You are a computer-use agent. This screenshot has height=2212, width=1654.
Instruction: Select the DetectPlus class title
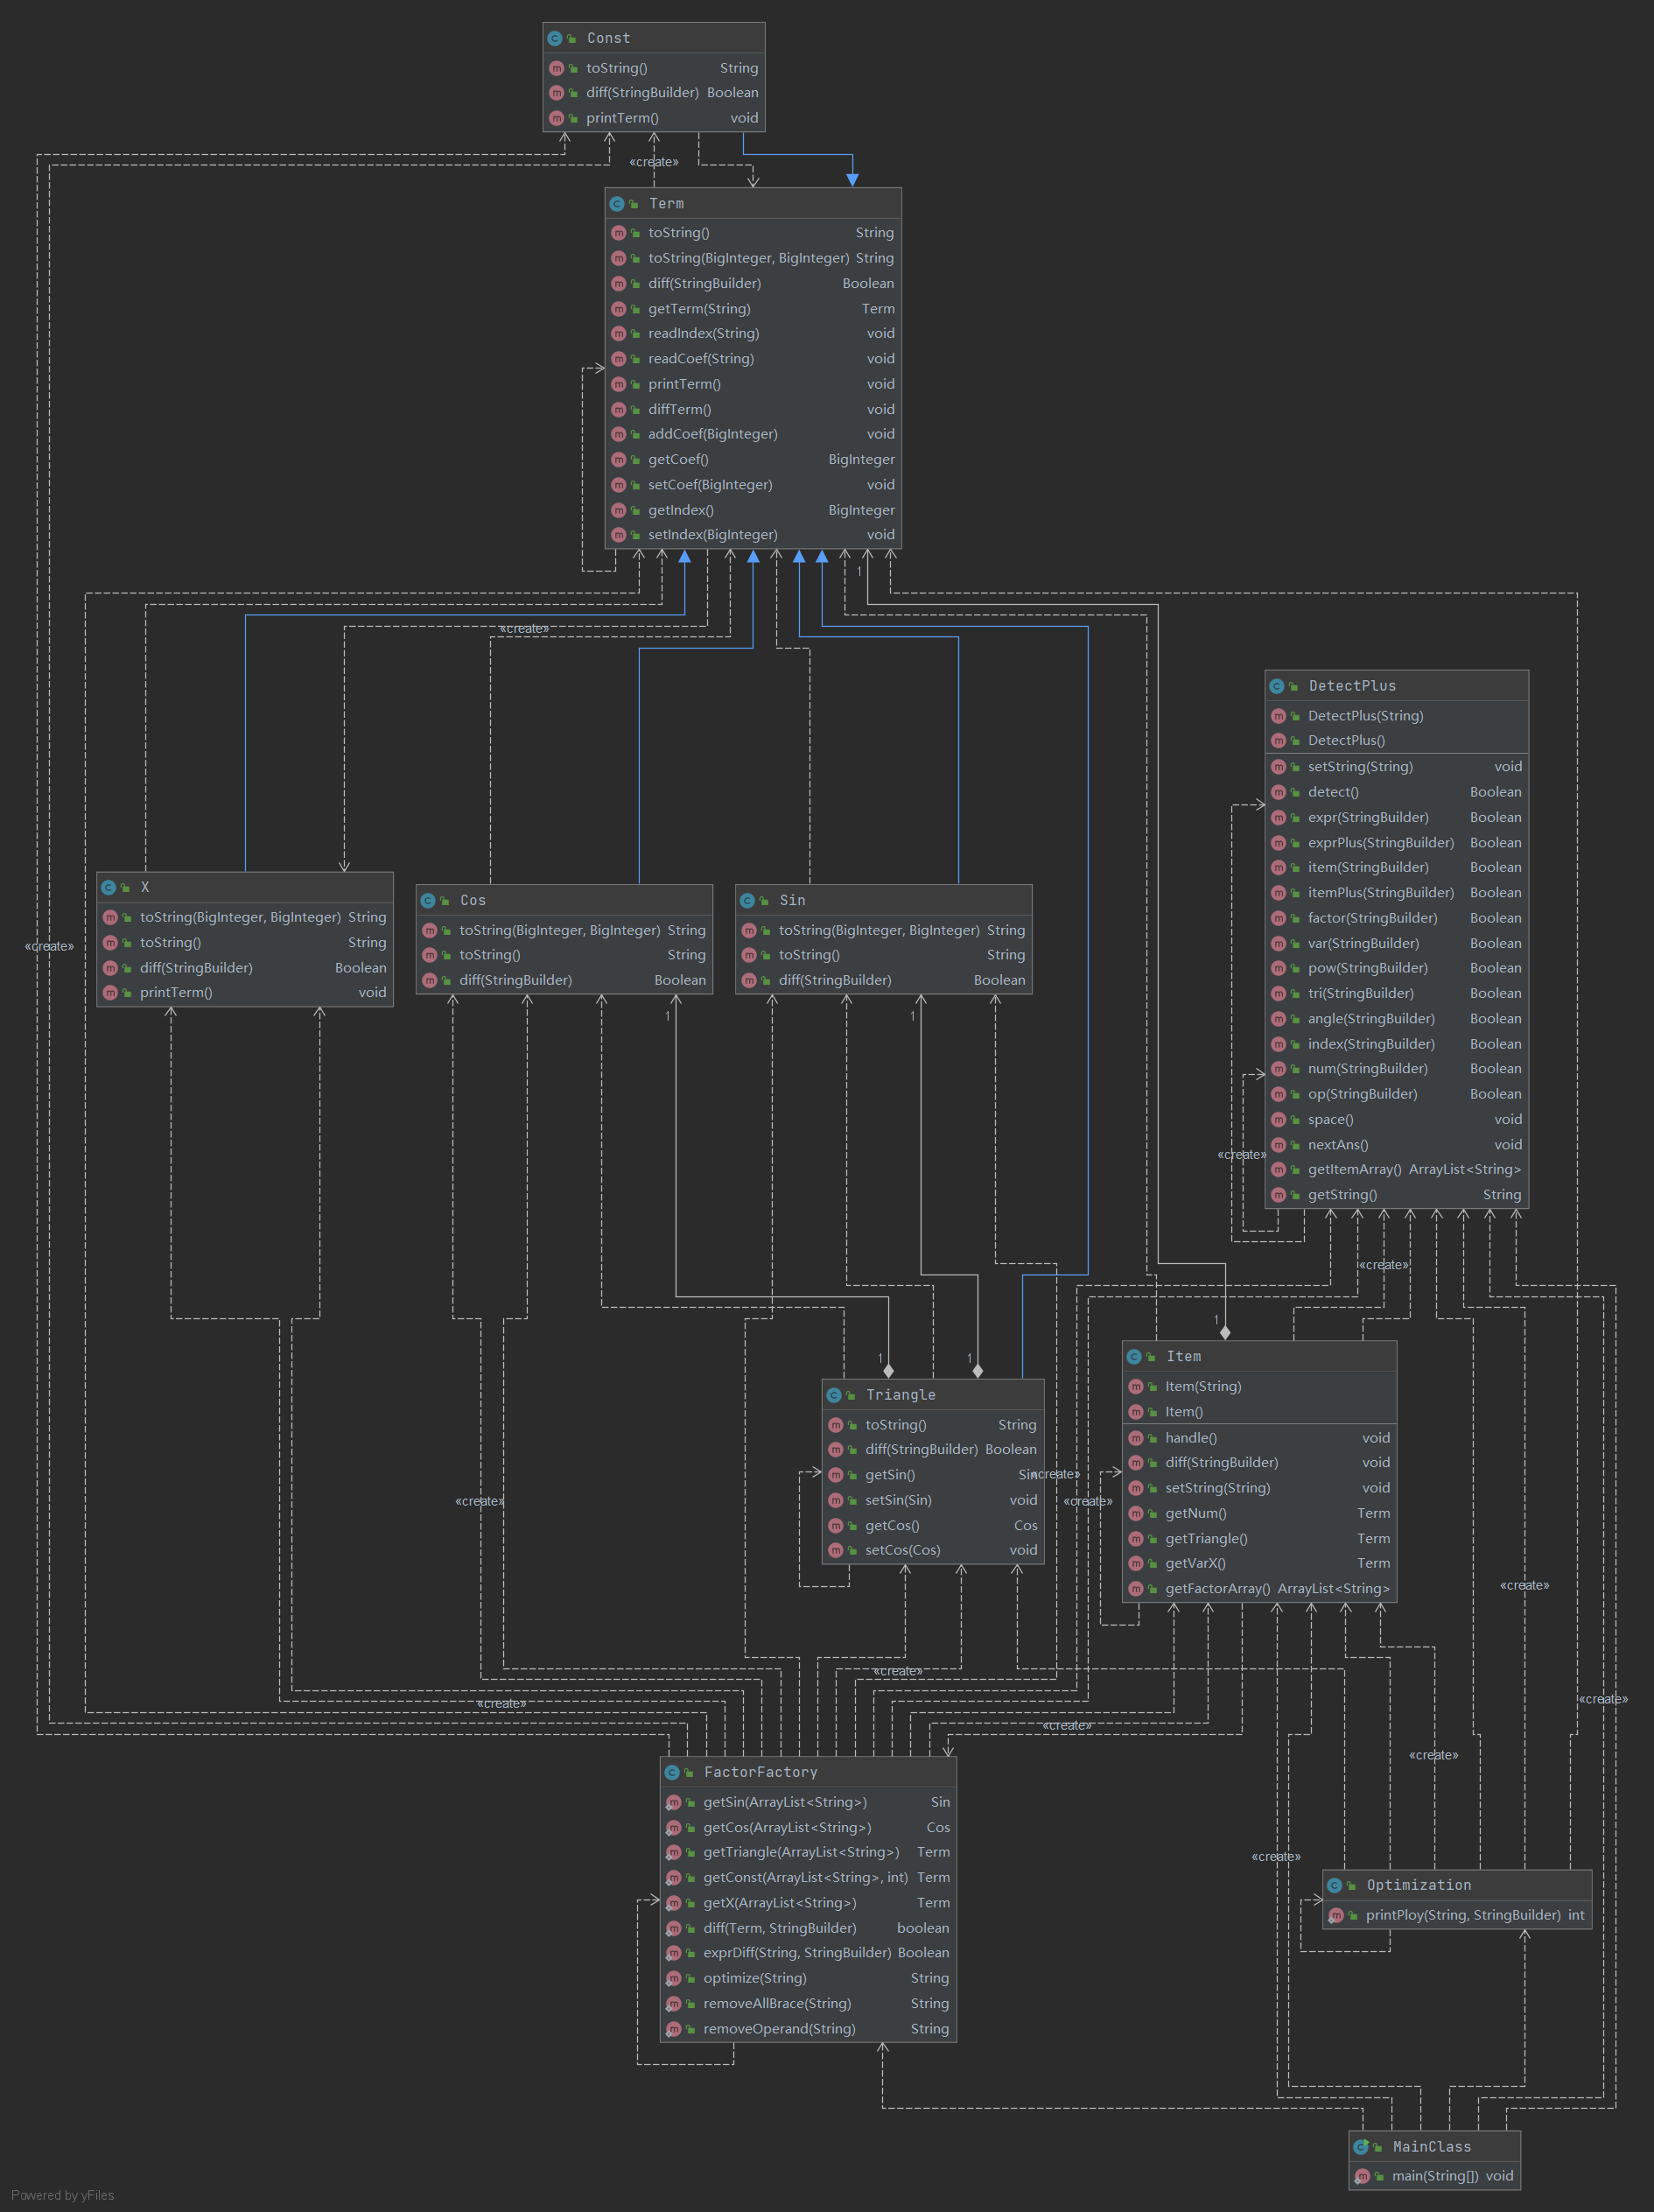click(x=1352, y=686)
